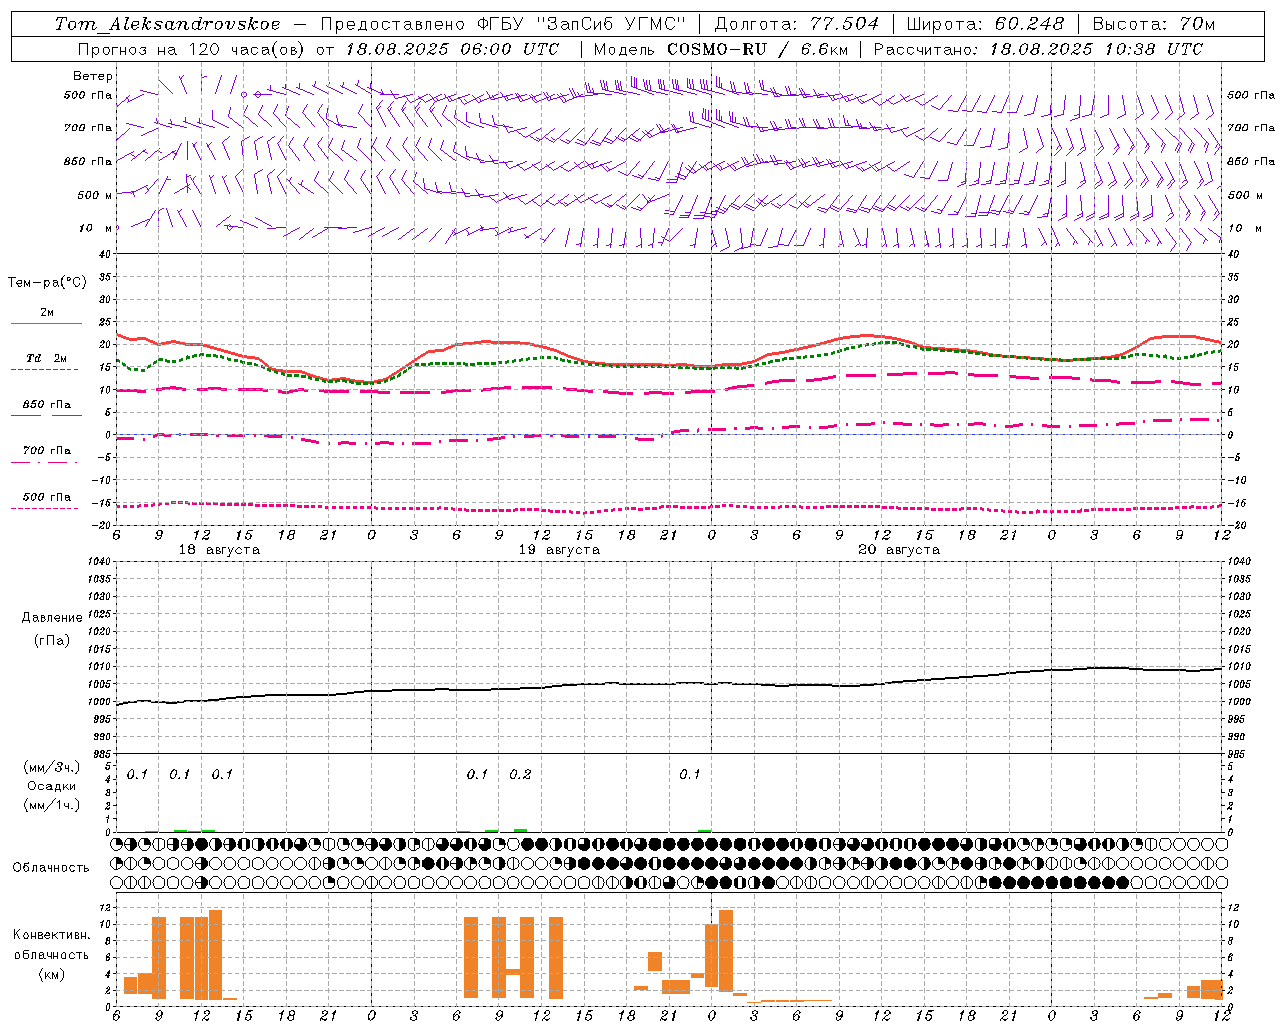Click the red 2м temperature curve
The height and width of the screenshot is (1024, 1280).
tap(670, 365)
